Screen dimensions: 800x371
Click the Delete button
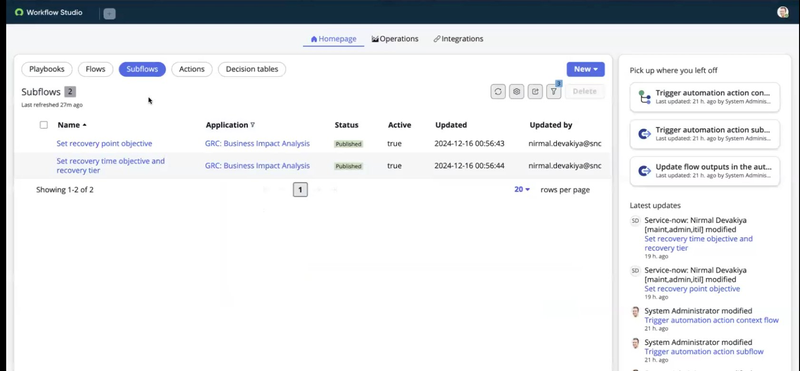[x=585, y=92]
